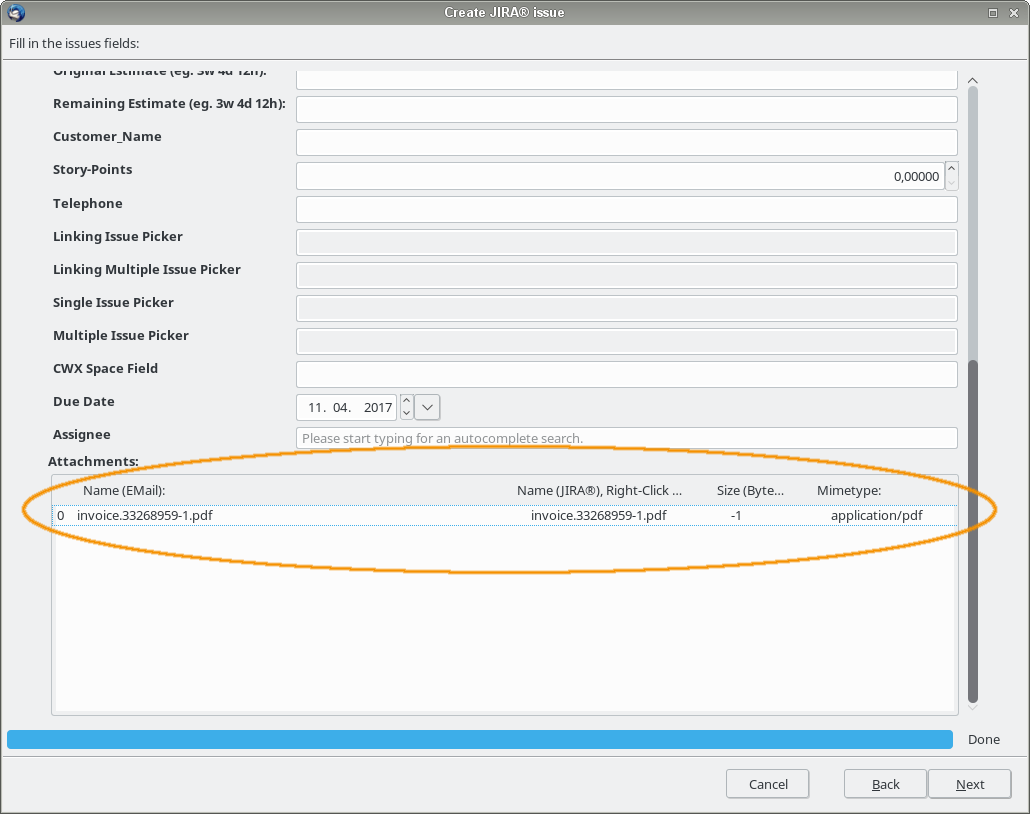
Task: Close the Create JIRA issue dialog
Action: coord(1014,13)
